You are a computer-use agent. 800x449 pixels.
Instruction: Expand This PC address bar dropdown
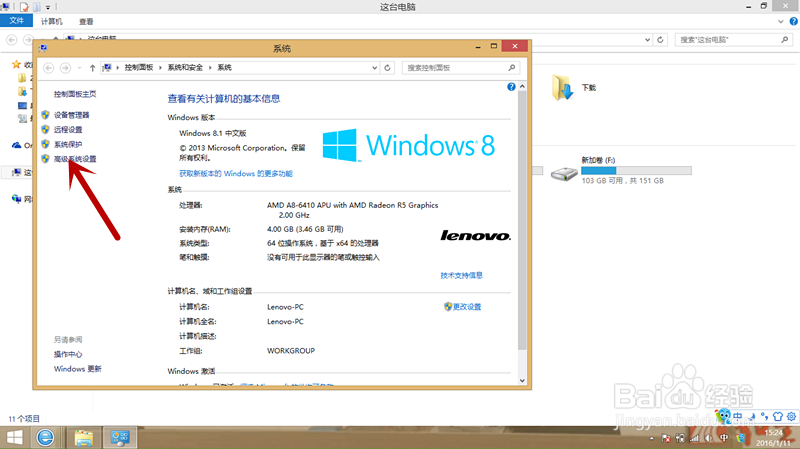(647, 40)
